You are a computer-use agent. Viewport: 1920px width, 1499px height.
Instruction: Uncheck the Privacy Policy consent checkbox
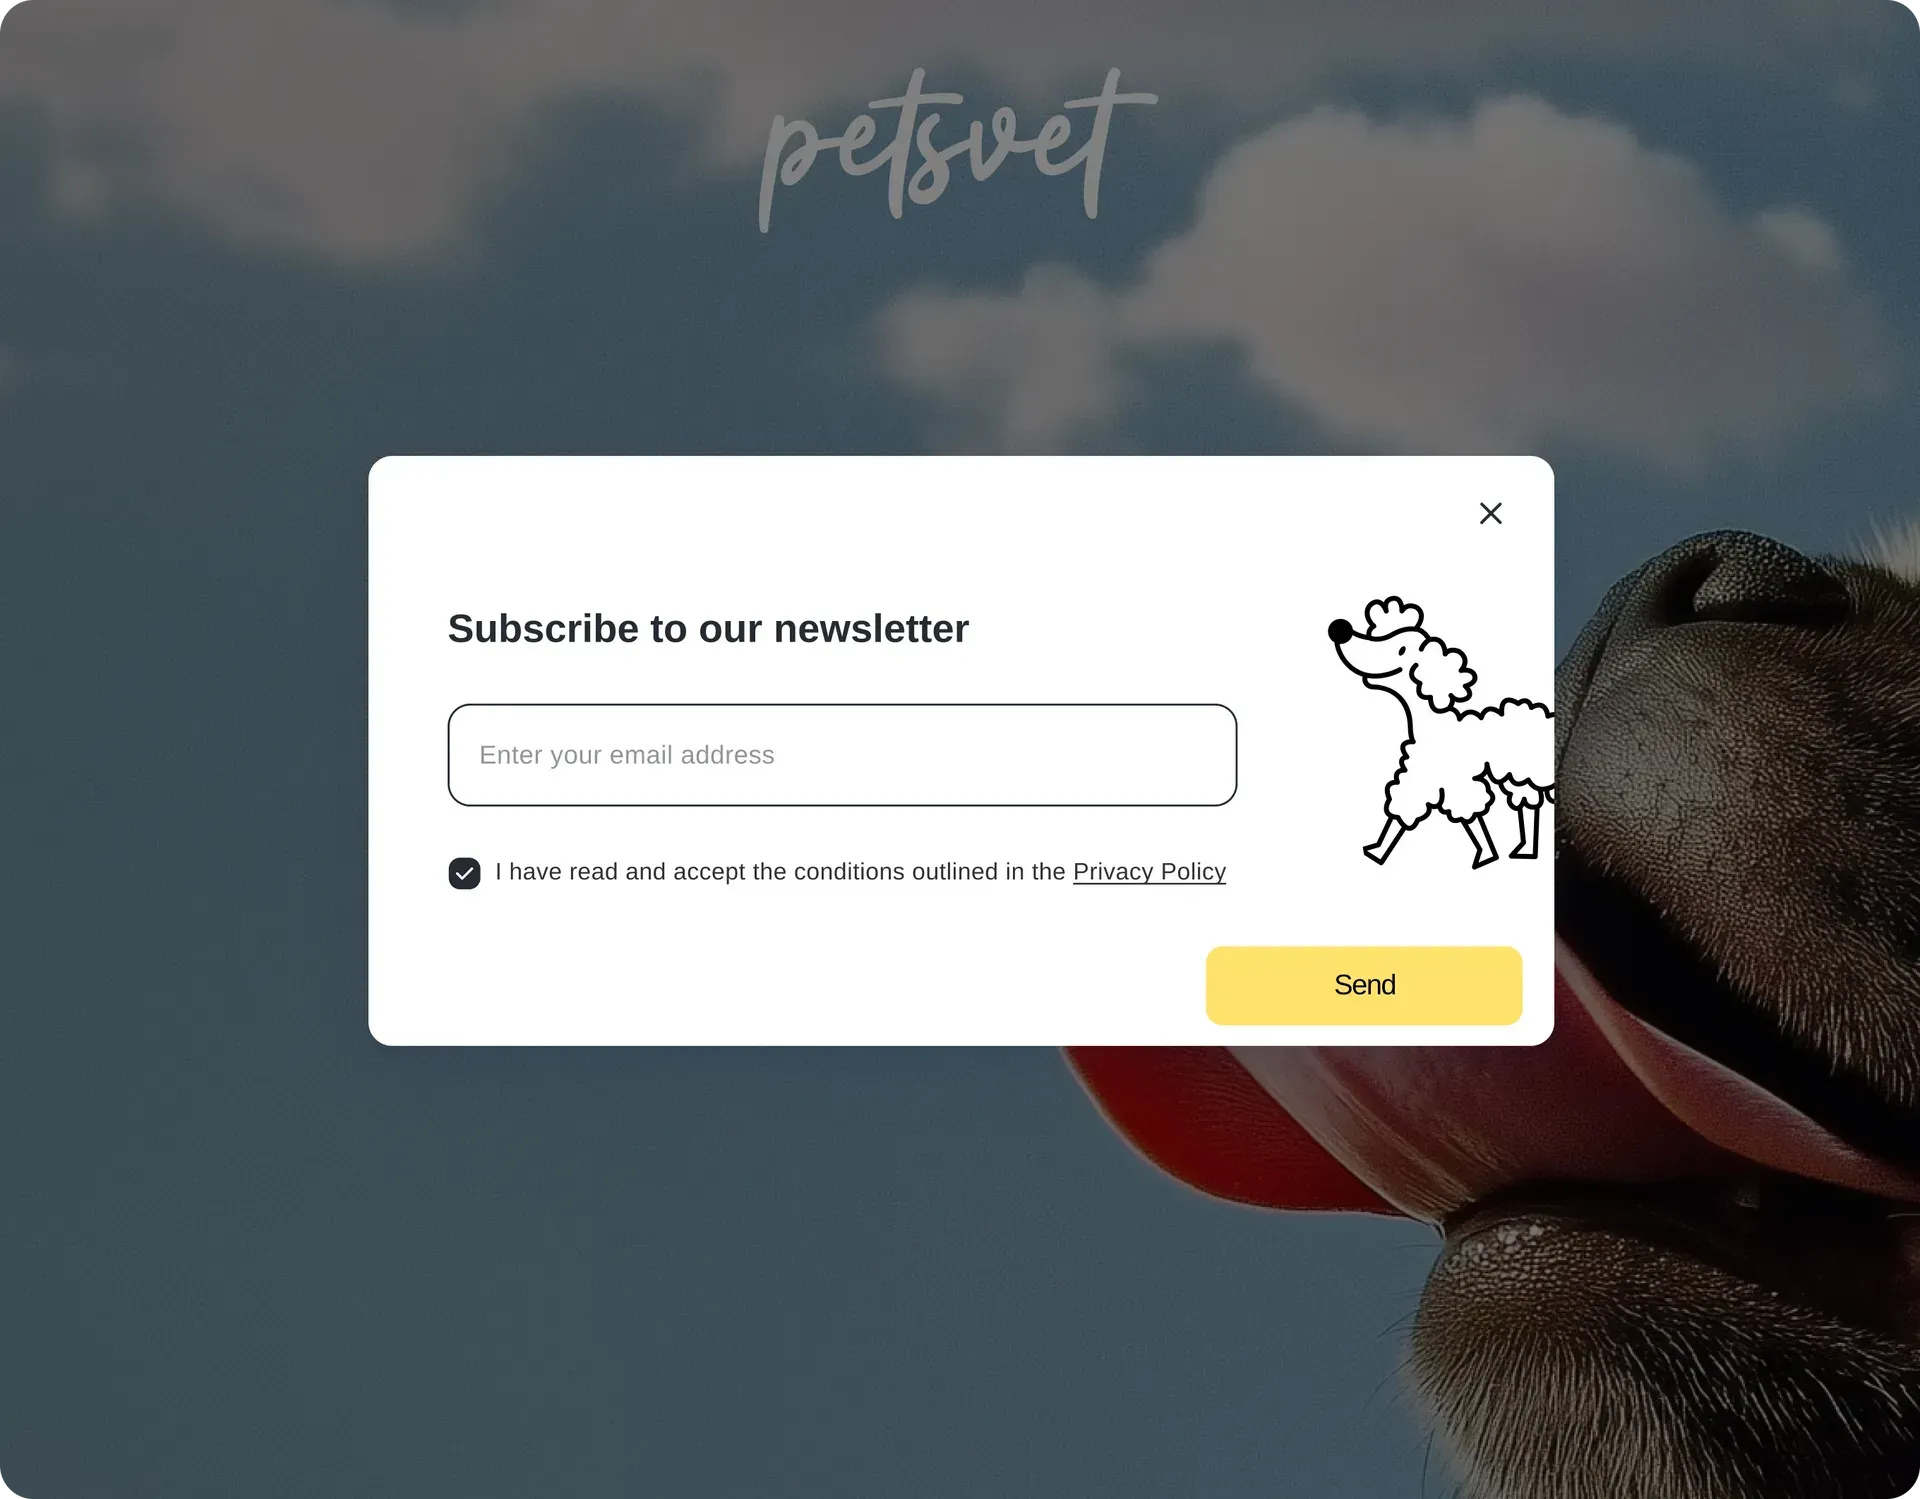click(x=464, y=873)
